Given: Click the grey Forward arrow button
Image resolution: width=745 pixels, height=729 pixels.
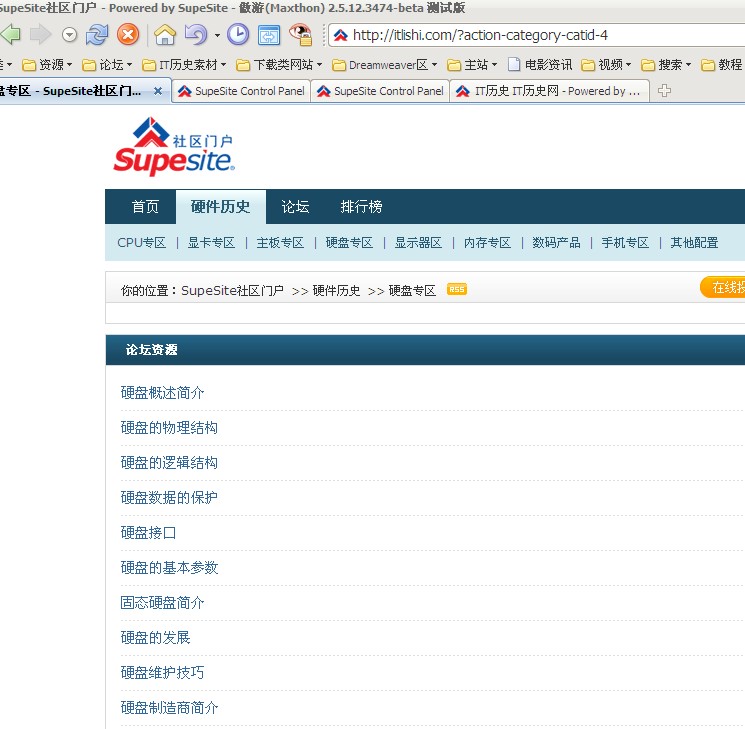Looking at the screenshot, I should (40, 35).
